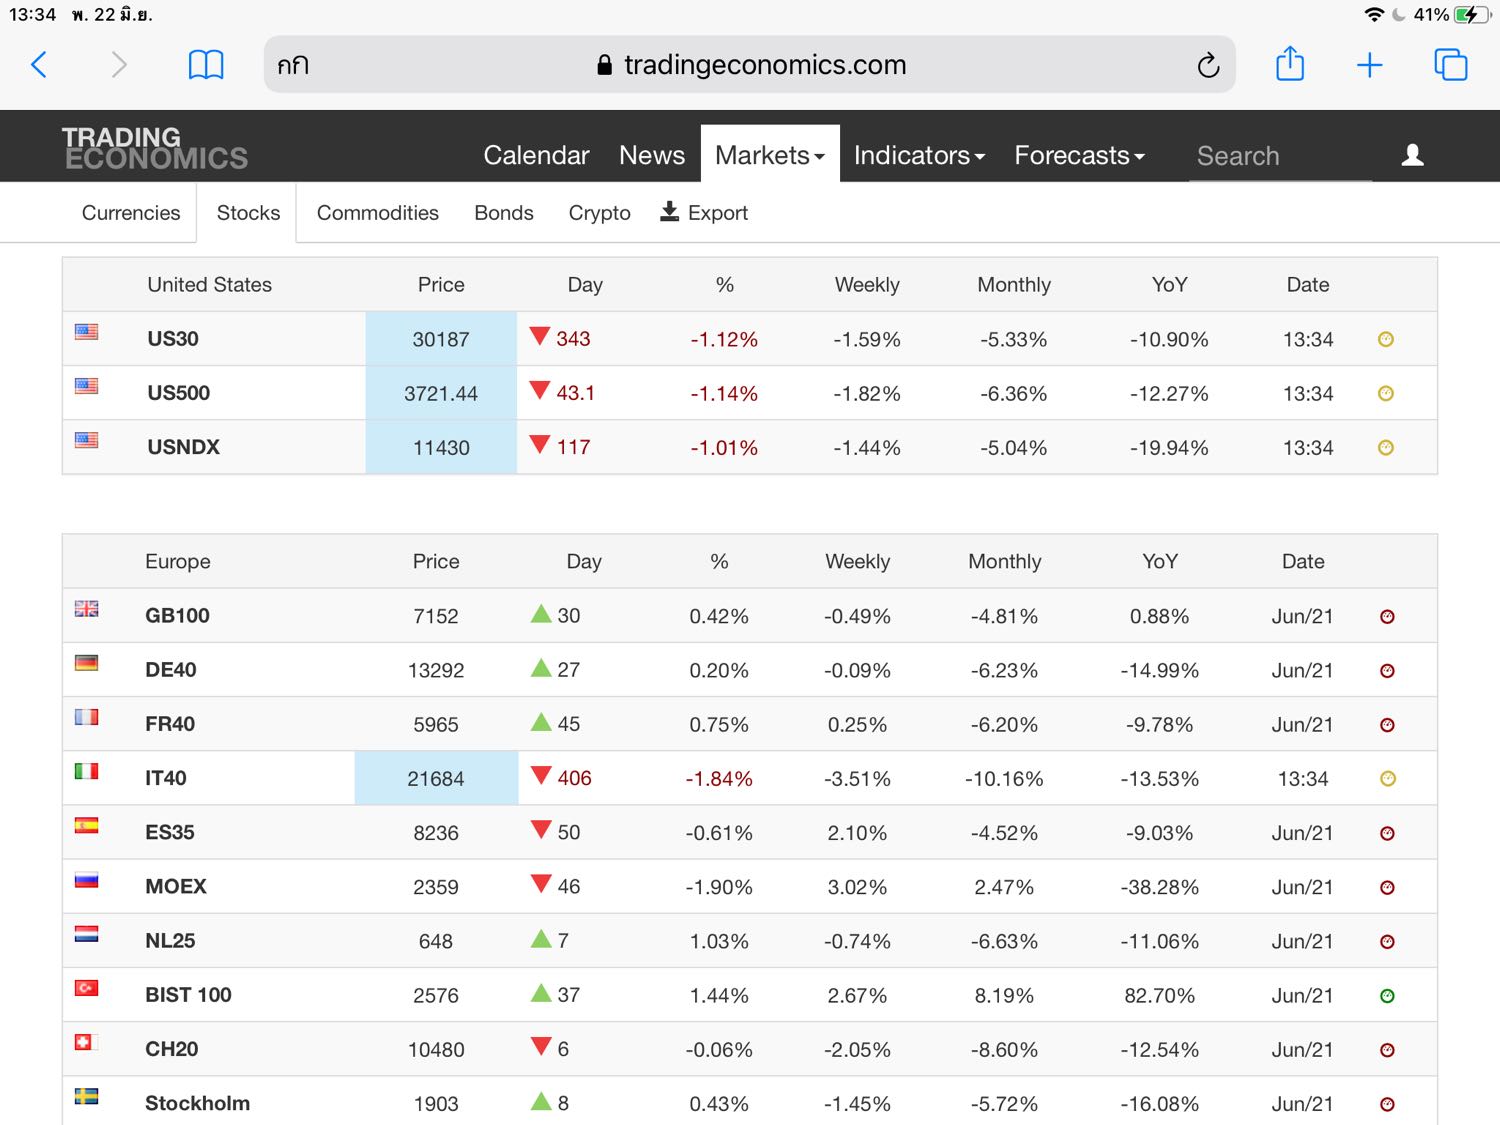Click the United States flag beside US30
Image resolution: width=1500 pixels, height=1125 pixels.
coord(87,331)
